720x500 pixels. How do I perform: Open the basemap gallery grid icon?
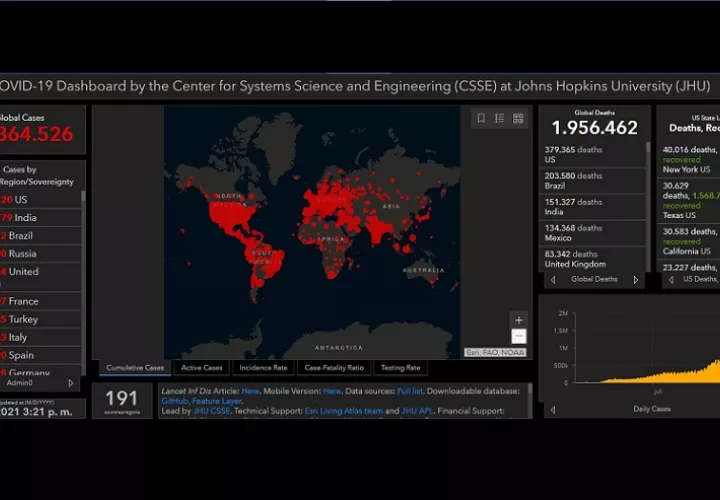[518, 118]
